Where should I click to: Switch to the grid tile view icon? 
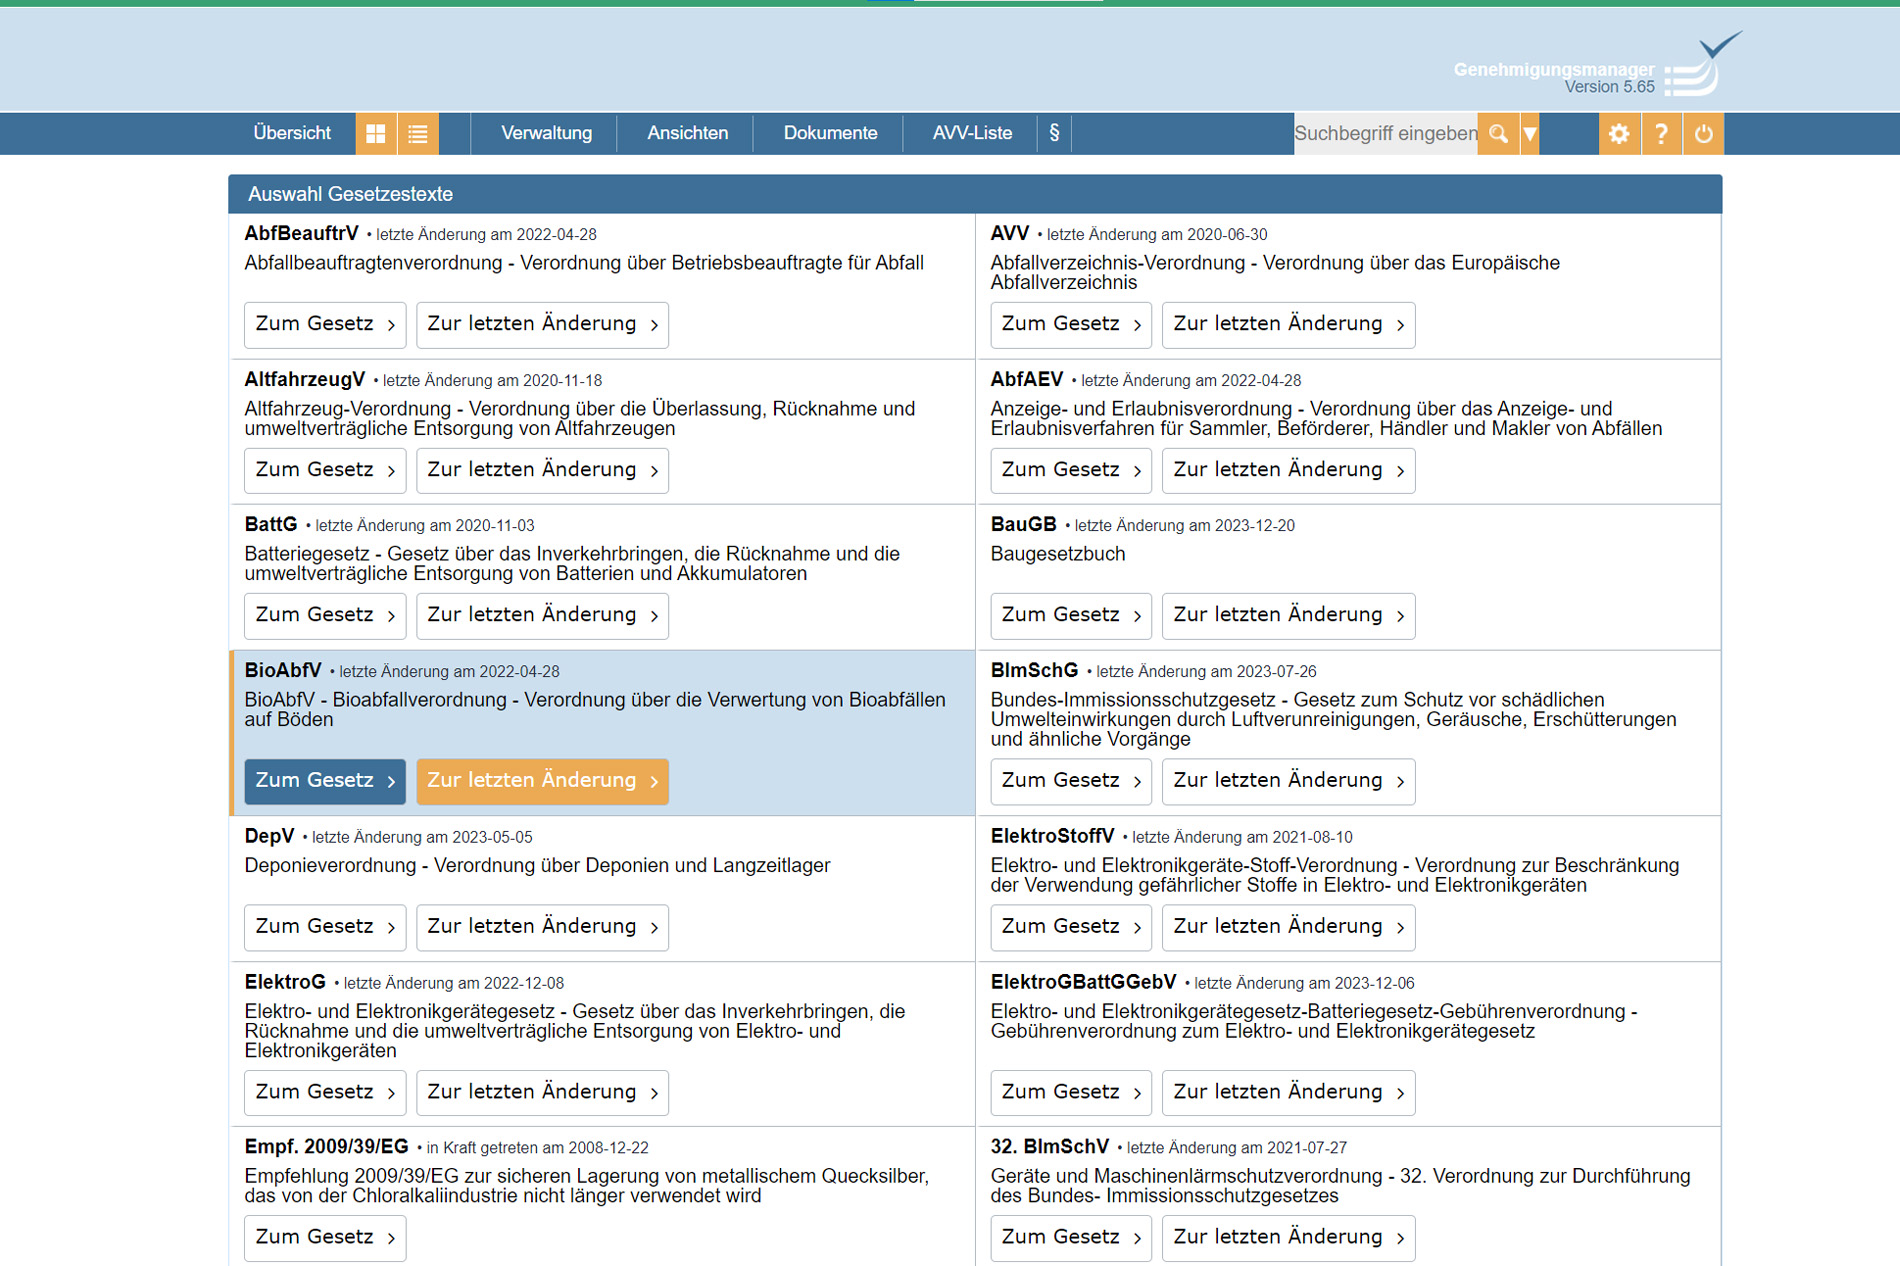[376, 134]
